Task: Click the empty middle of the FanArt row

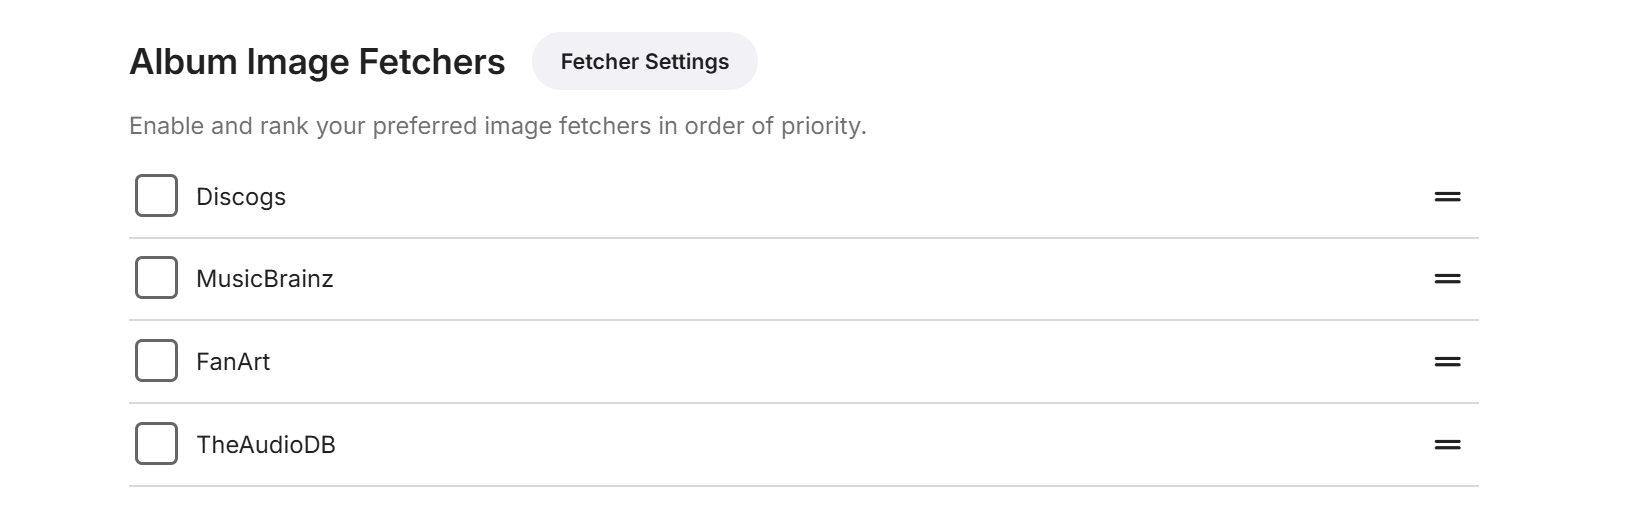Action: (800, 362)
